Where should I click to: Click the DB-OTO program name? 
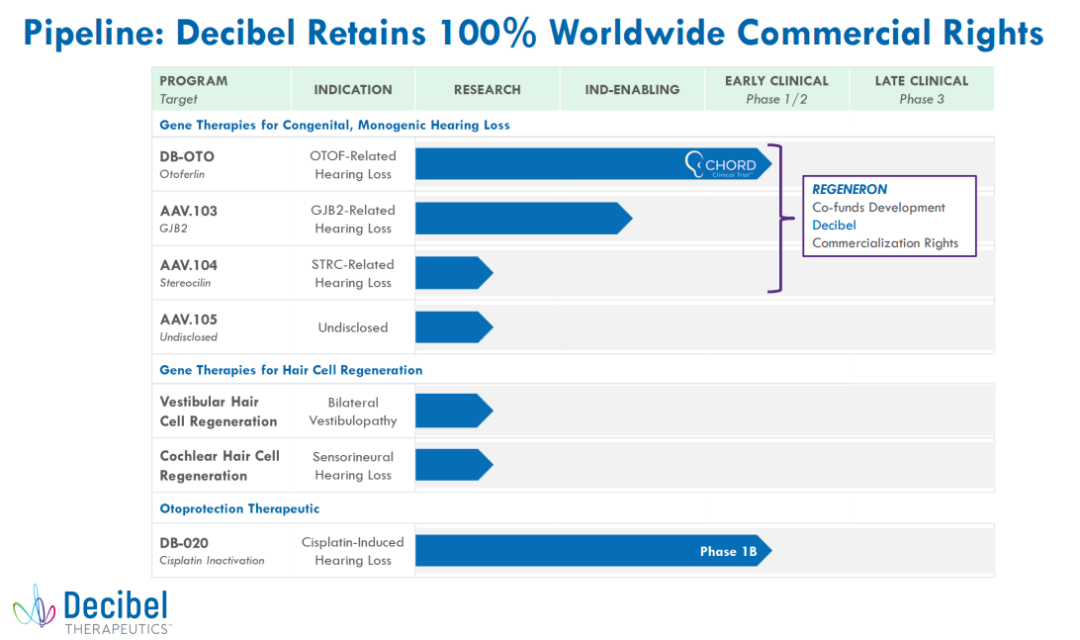point(187,156)
